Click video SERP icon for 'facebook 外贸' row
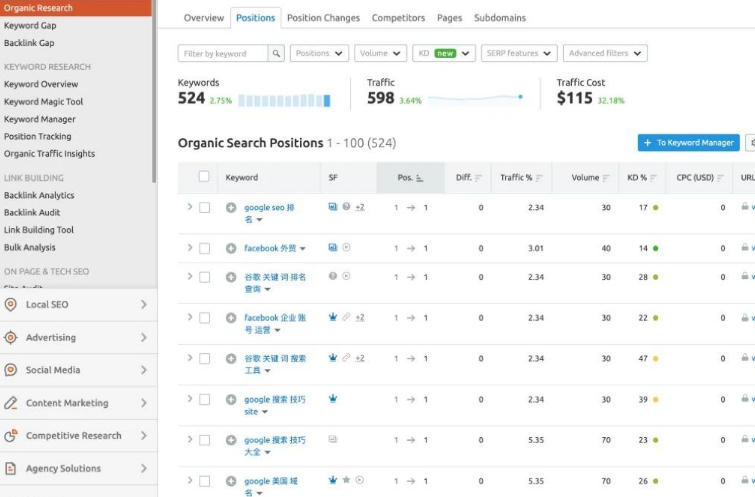The height and width of the screenshot is (497, 755). [x=346, y=247]
